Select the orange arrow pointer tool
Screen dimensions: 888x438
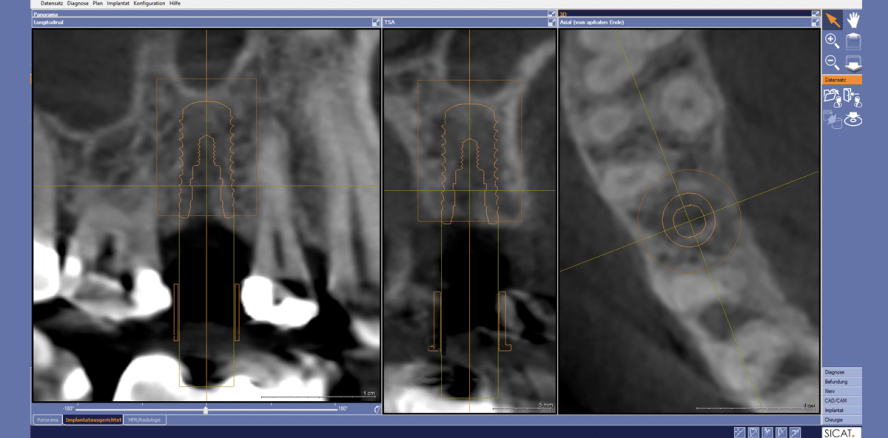(x=832, y=20)
